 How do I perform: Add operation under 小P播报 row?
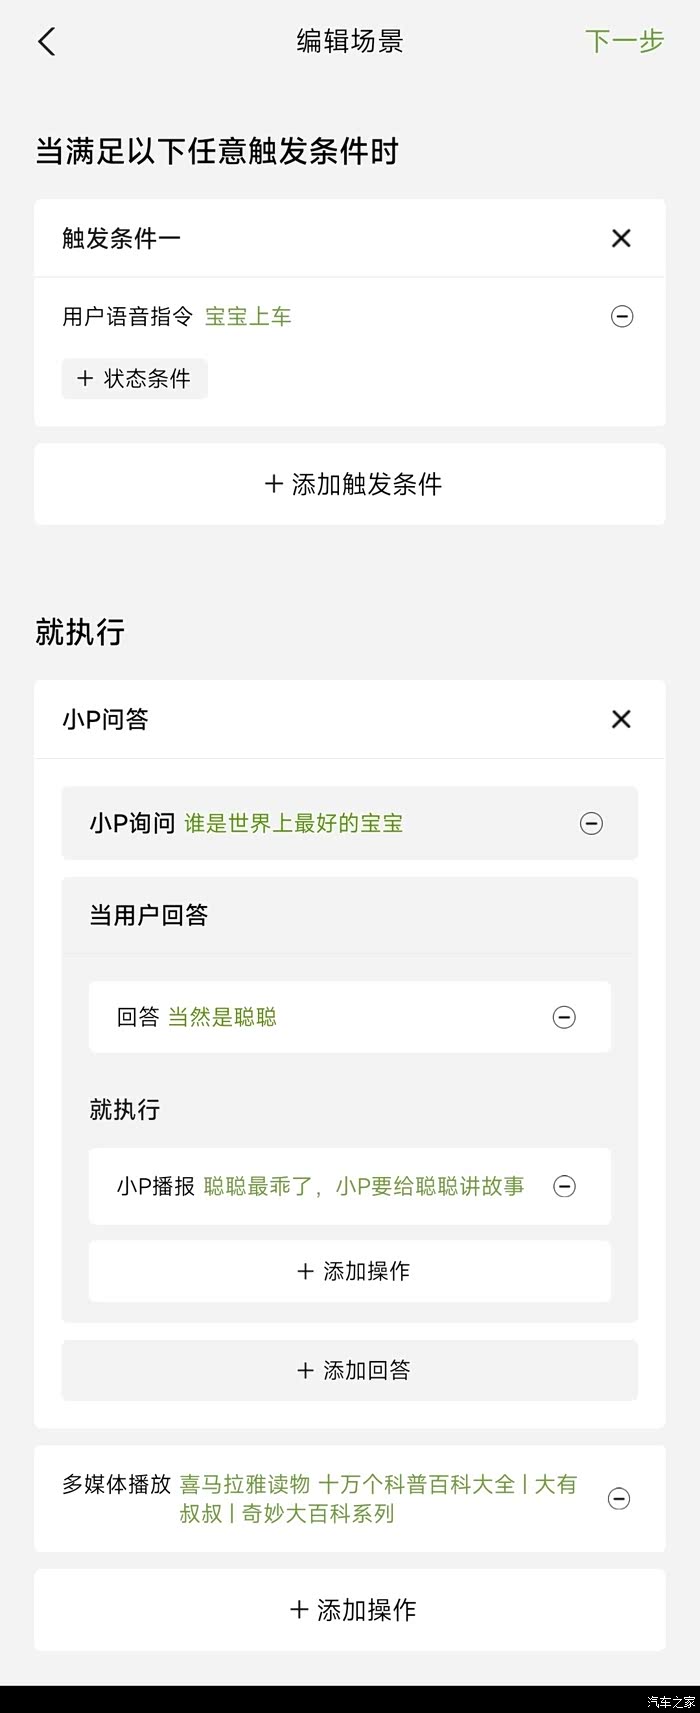[350, 1271]
